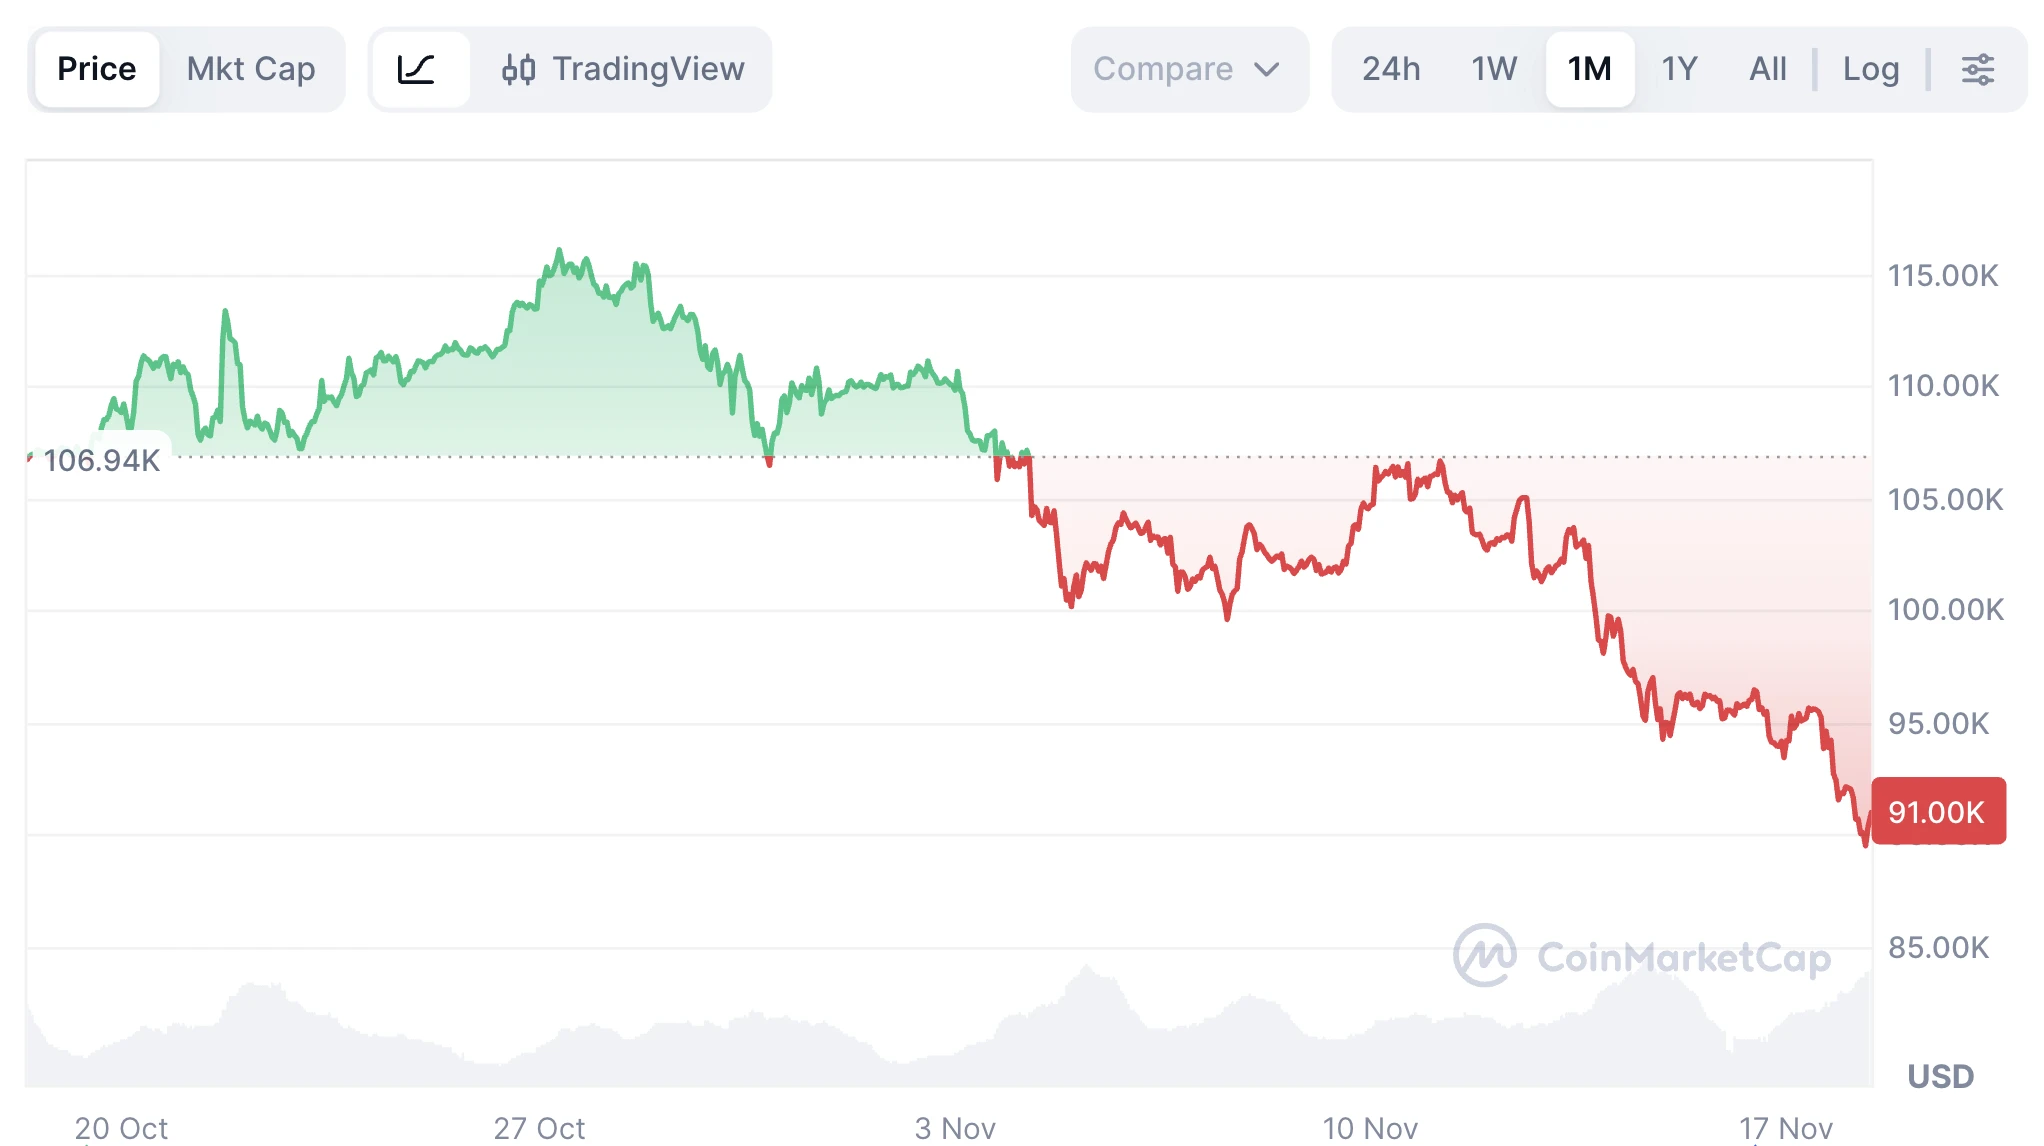Select the 1W time range
Screen dimensions: 2044x1146
coord(1494,69)
